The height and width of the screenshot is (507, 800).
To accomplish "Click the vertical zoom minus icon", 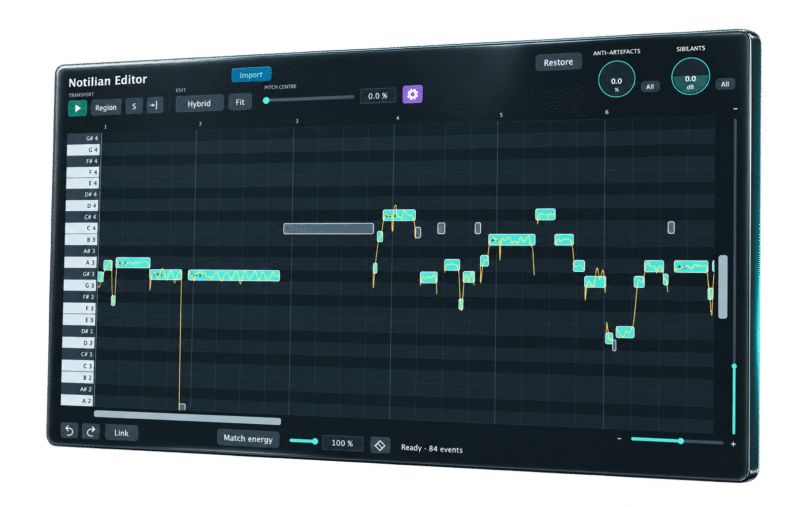I will pos(735,109).
